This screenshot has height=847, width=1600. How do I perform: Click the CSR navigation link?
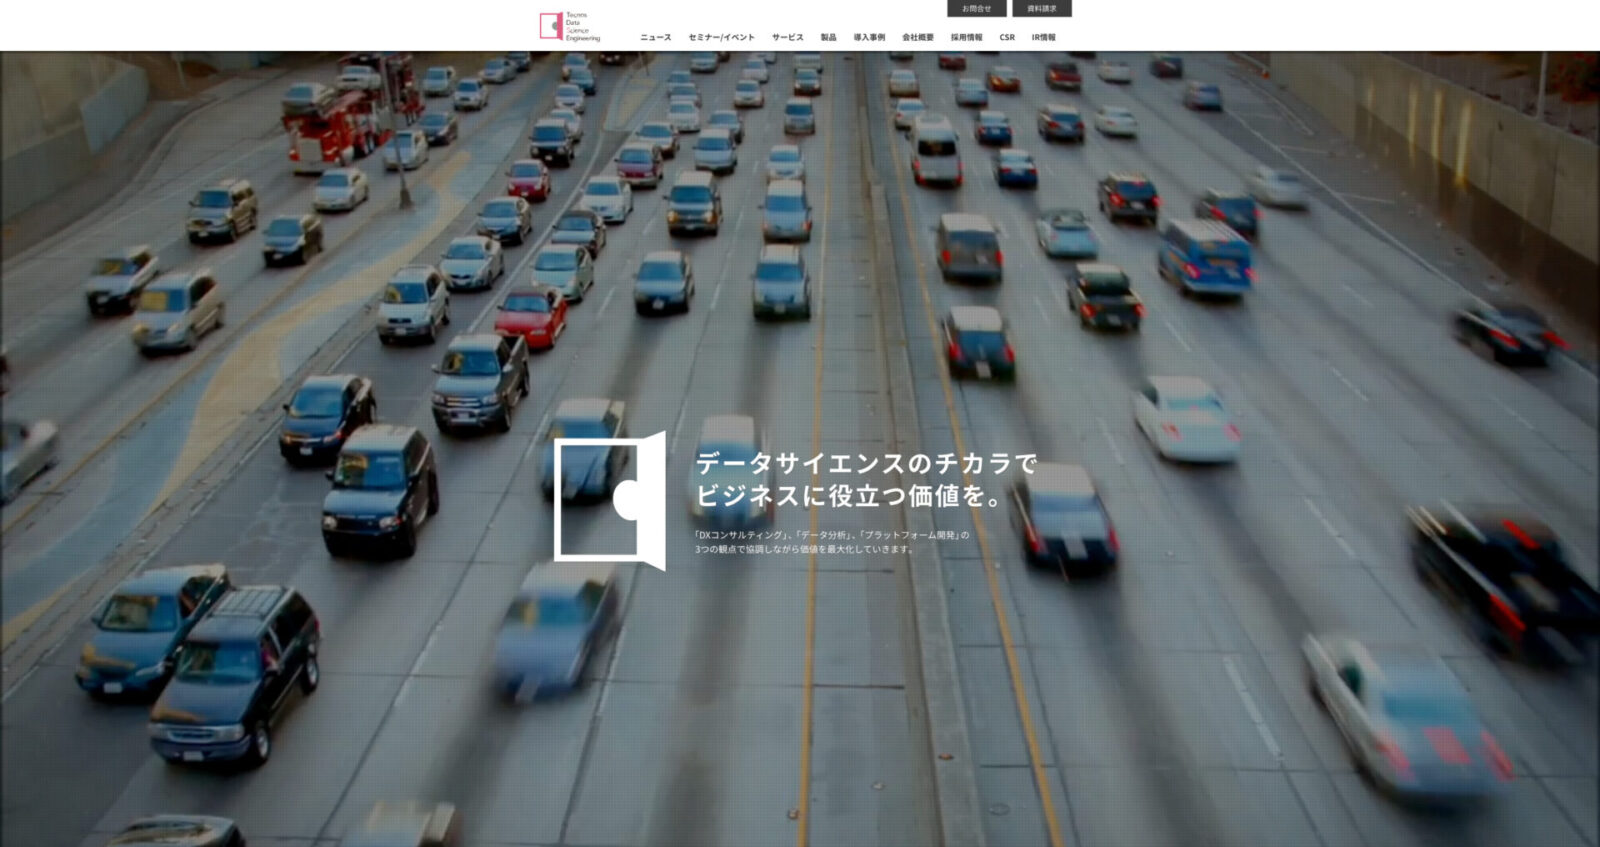1007,38
